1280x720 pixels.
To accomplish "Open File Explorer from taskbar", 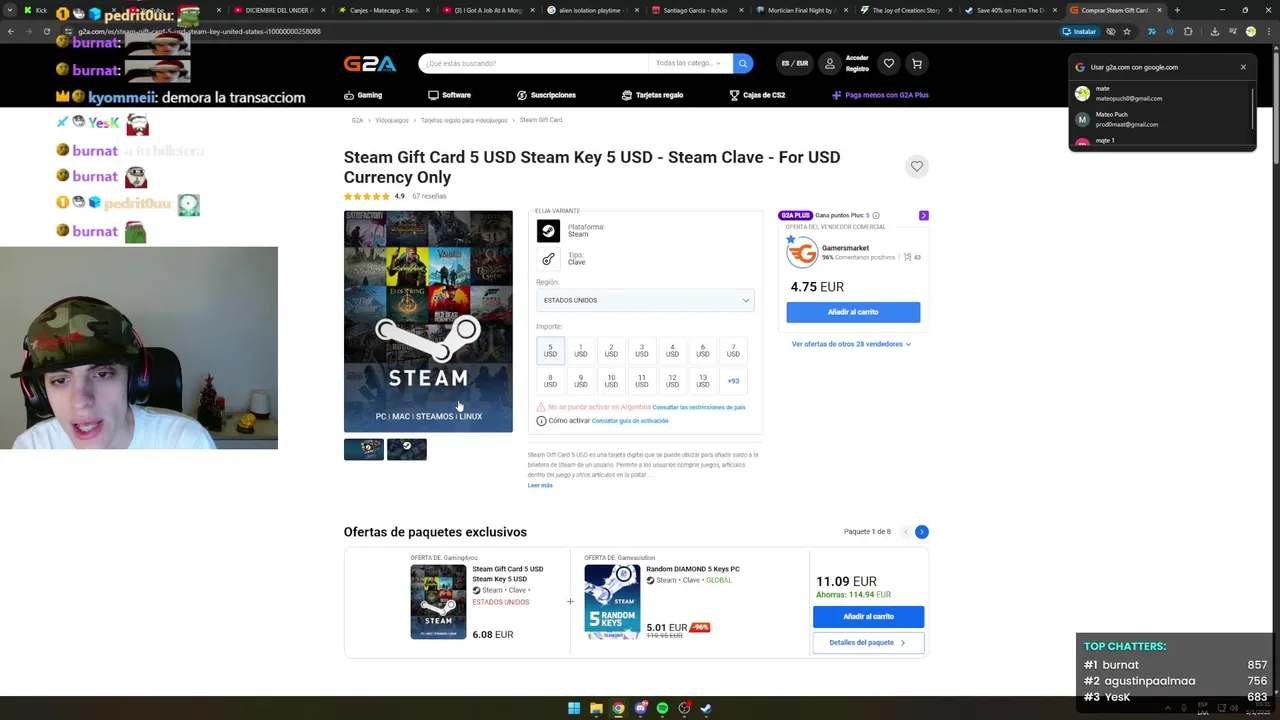I will 596,708.
